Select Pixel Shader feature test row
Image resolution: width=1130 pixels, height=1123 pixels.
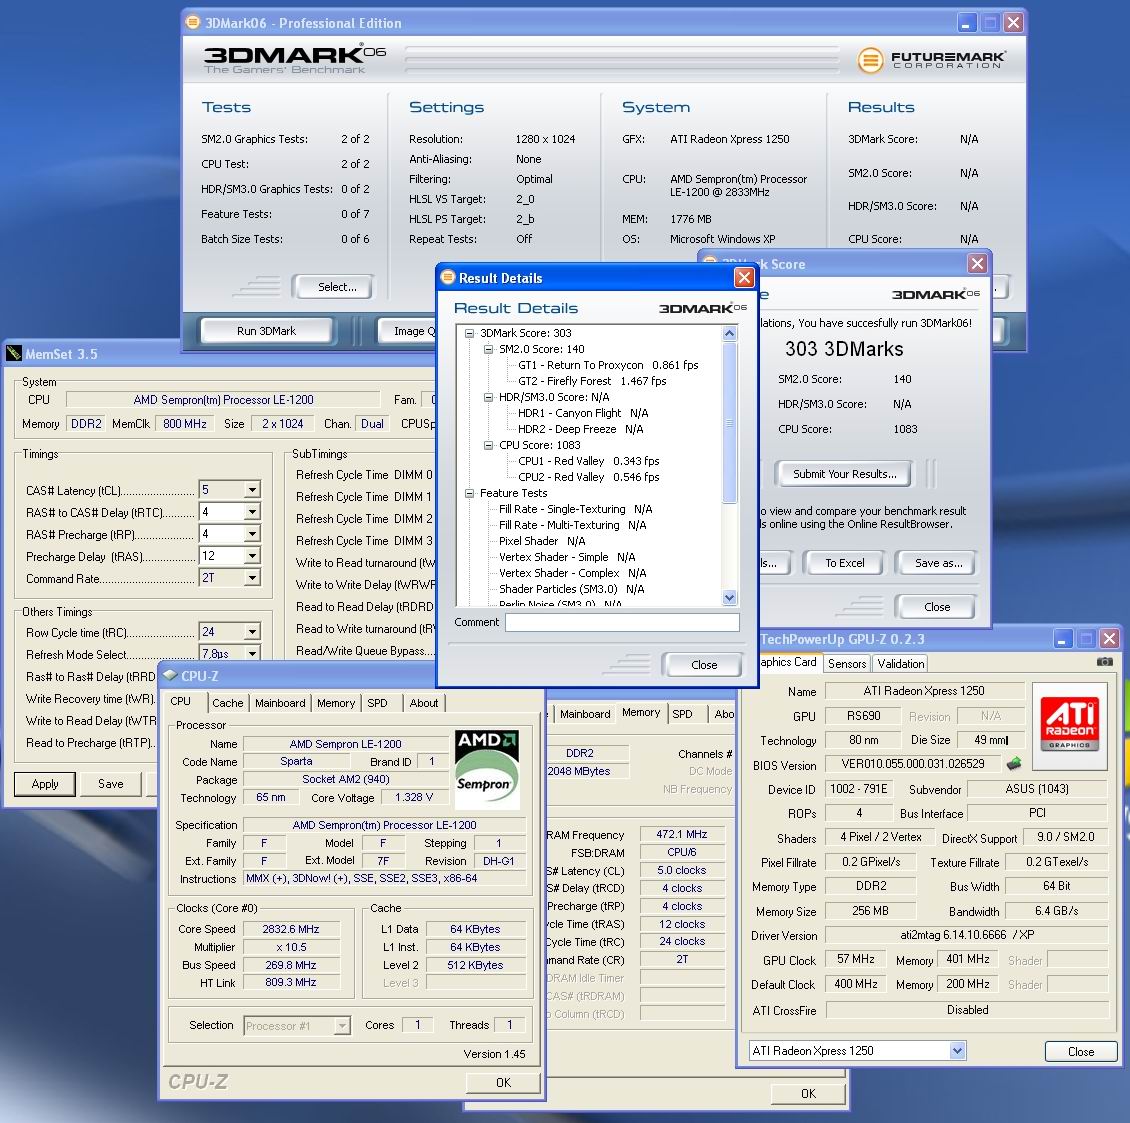[542, 541]
